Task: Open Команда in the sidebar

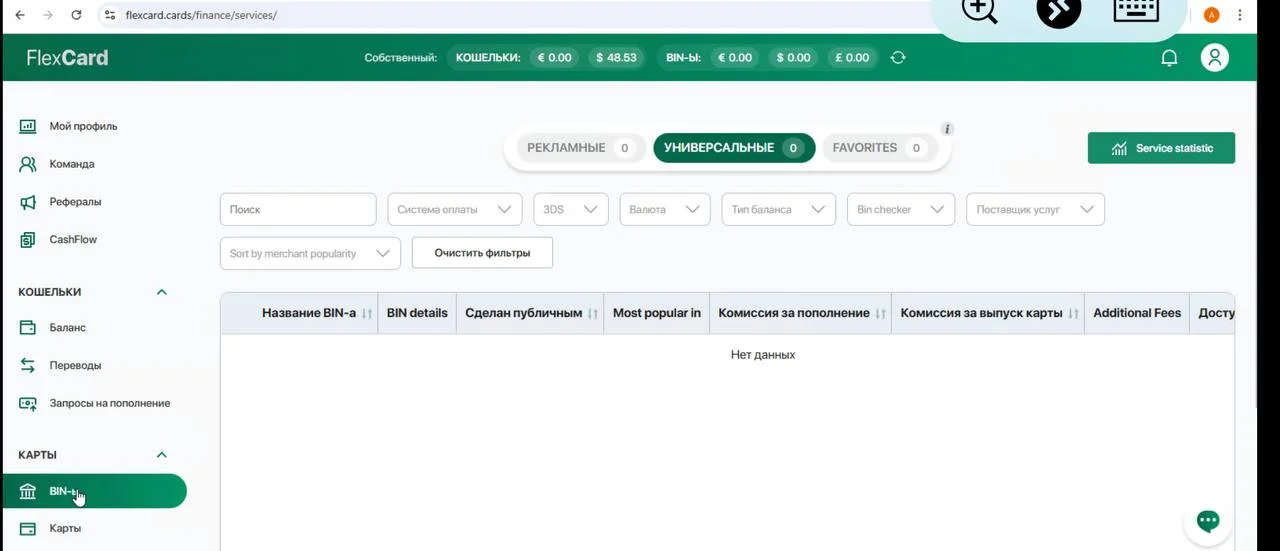Action: pyautogui.click(x=71, y=164)
